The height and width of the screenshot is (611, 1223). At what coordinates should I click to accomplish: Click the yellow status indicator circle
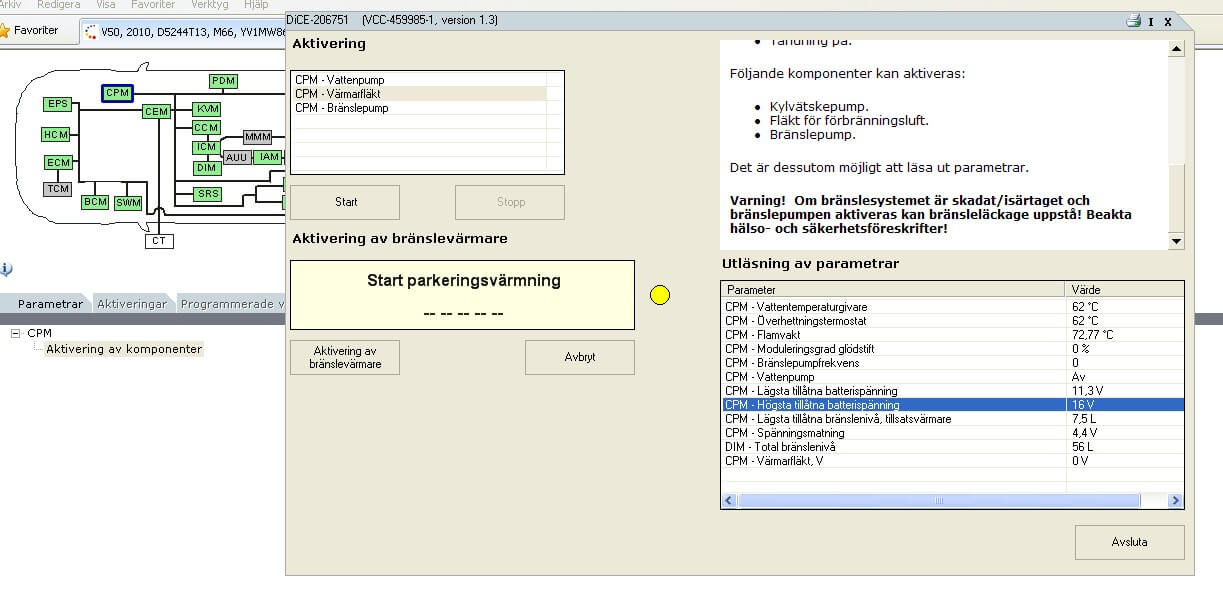pyautogui.click(x=660, y=295)
